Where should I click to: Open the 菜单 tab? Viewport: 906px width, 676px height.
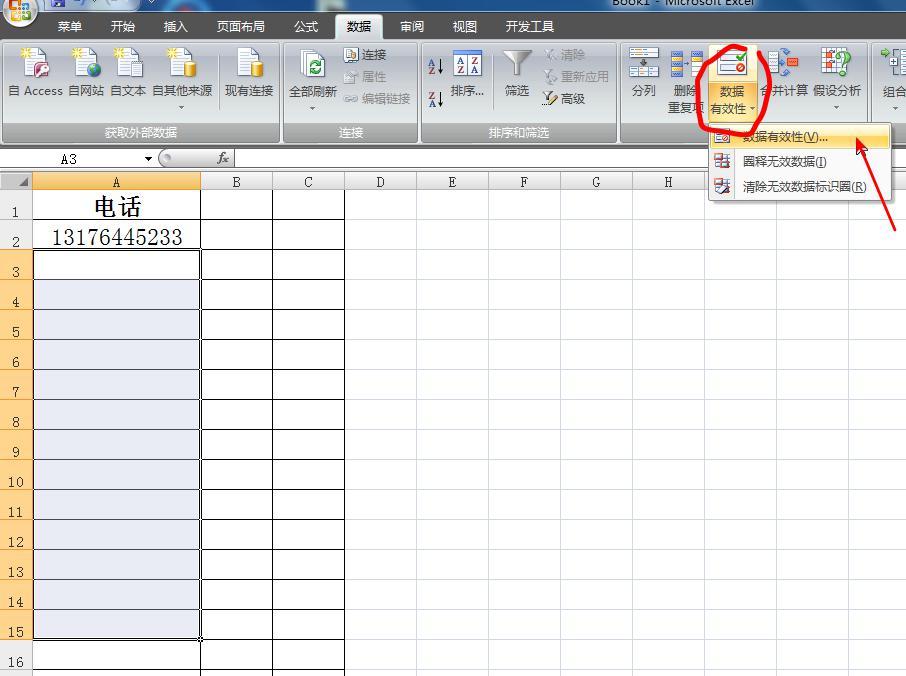[x=69, y=27]
